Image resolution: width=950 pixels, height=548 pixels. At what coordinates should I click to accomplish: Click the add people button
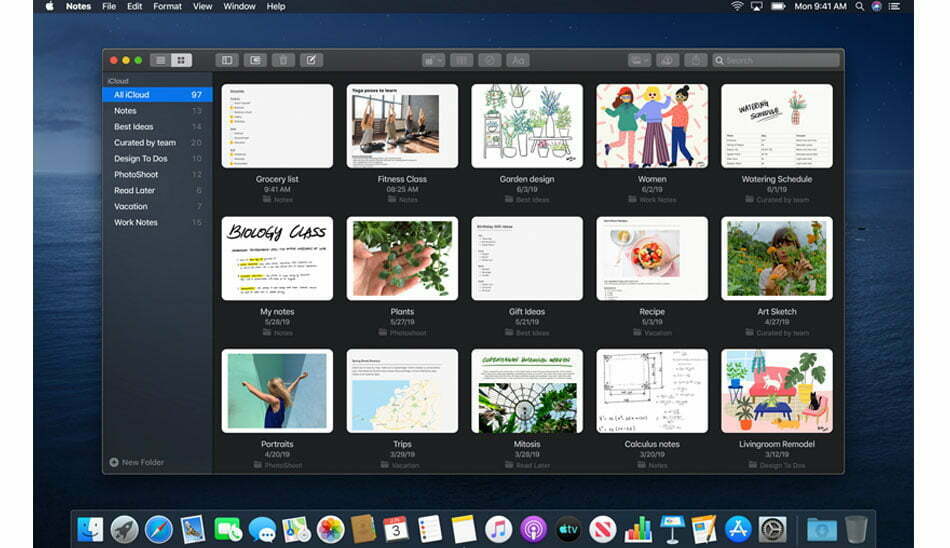click(x=667, y=61)
